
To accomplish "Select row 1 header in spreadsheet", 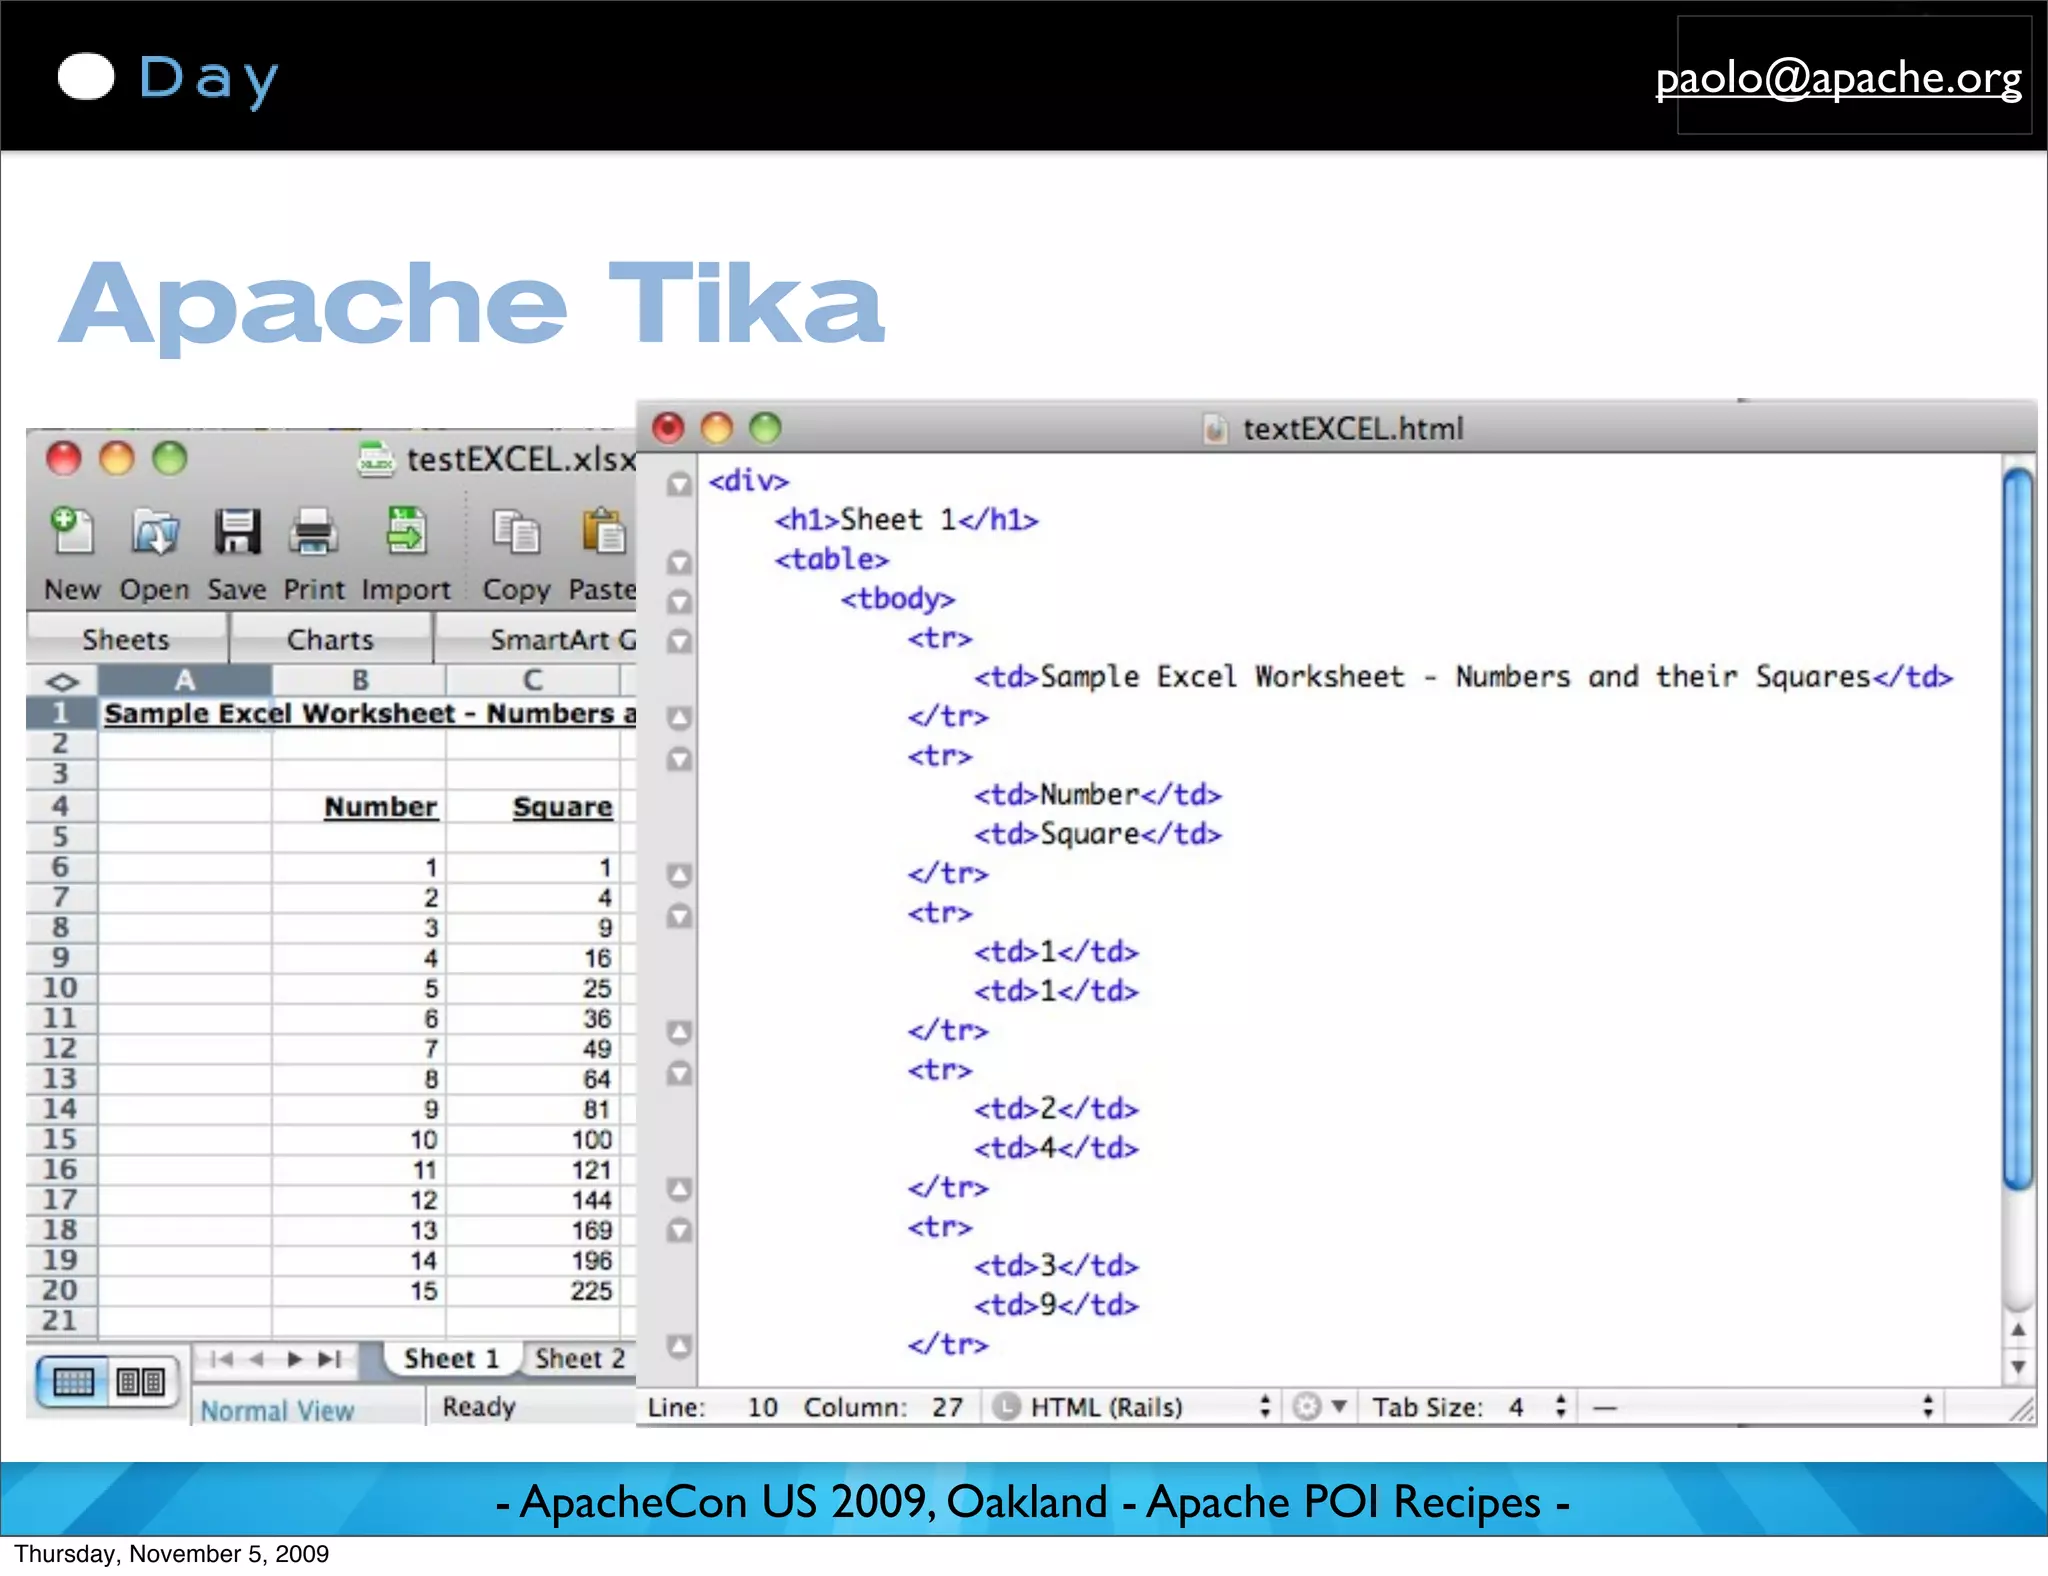I will pyautogui.click(x=61, y=713).
